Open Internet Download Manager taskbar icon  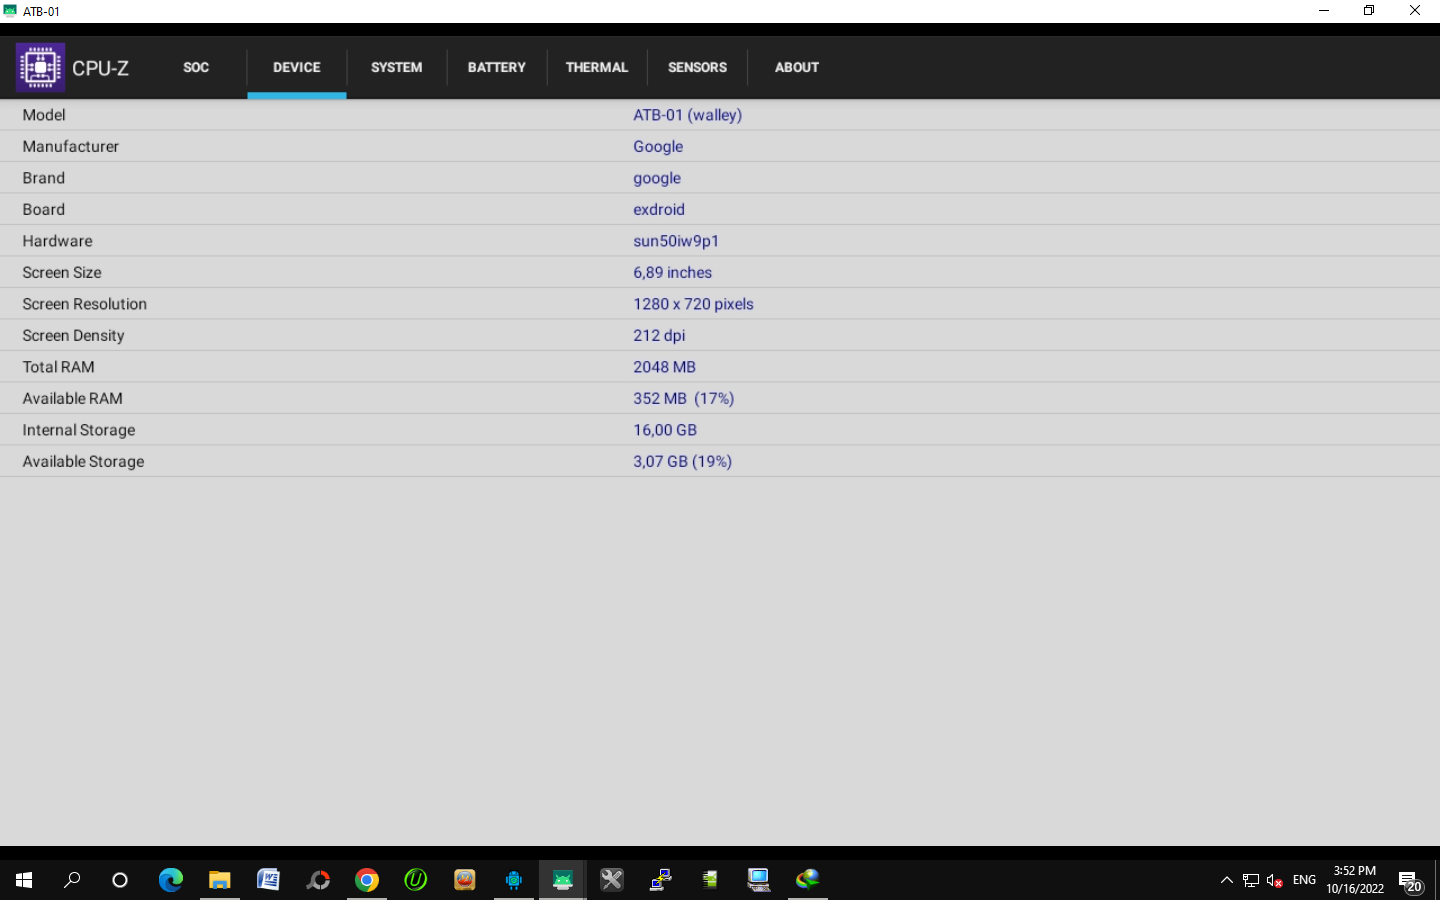click(808, 880)
